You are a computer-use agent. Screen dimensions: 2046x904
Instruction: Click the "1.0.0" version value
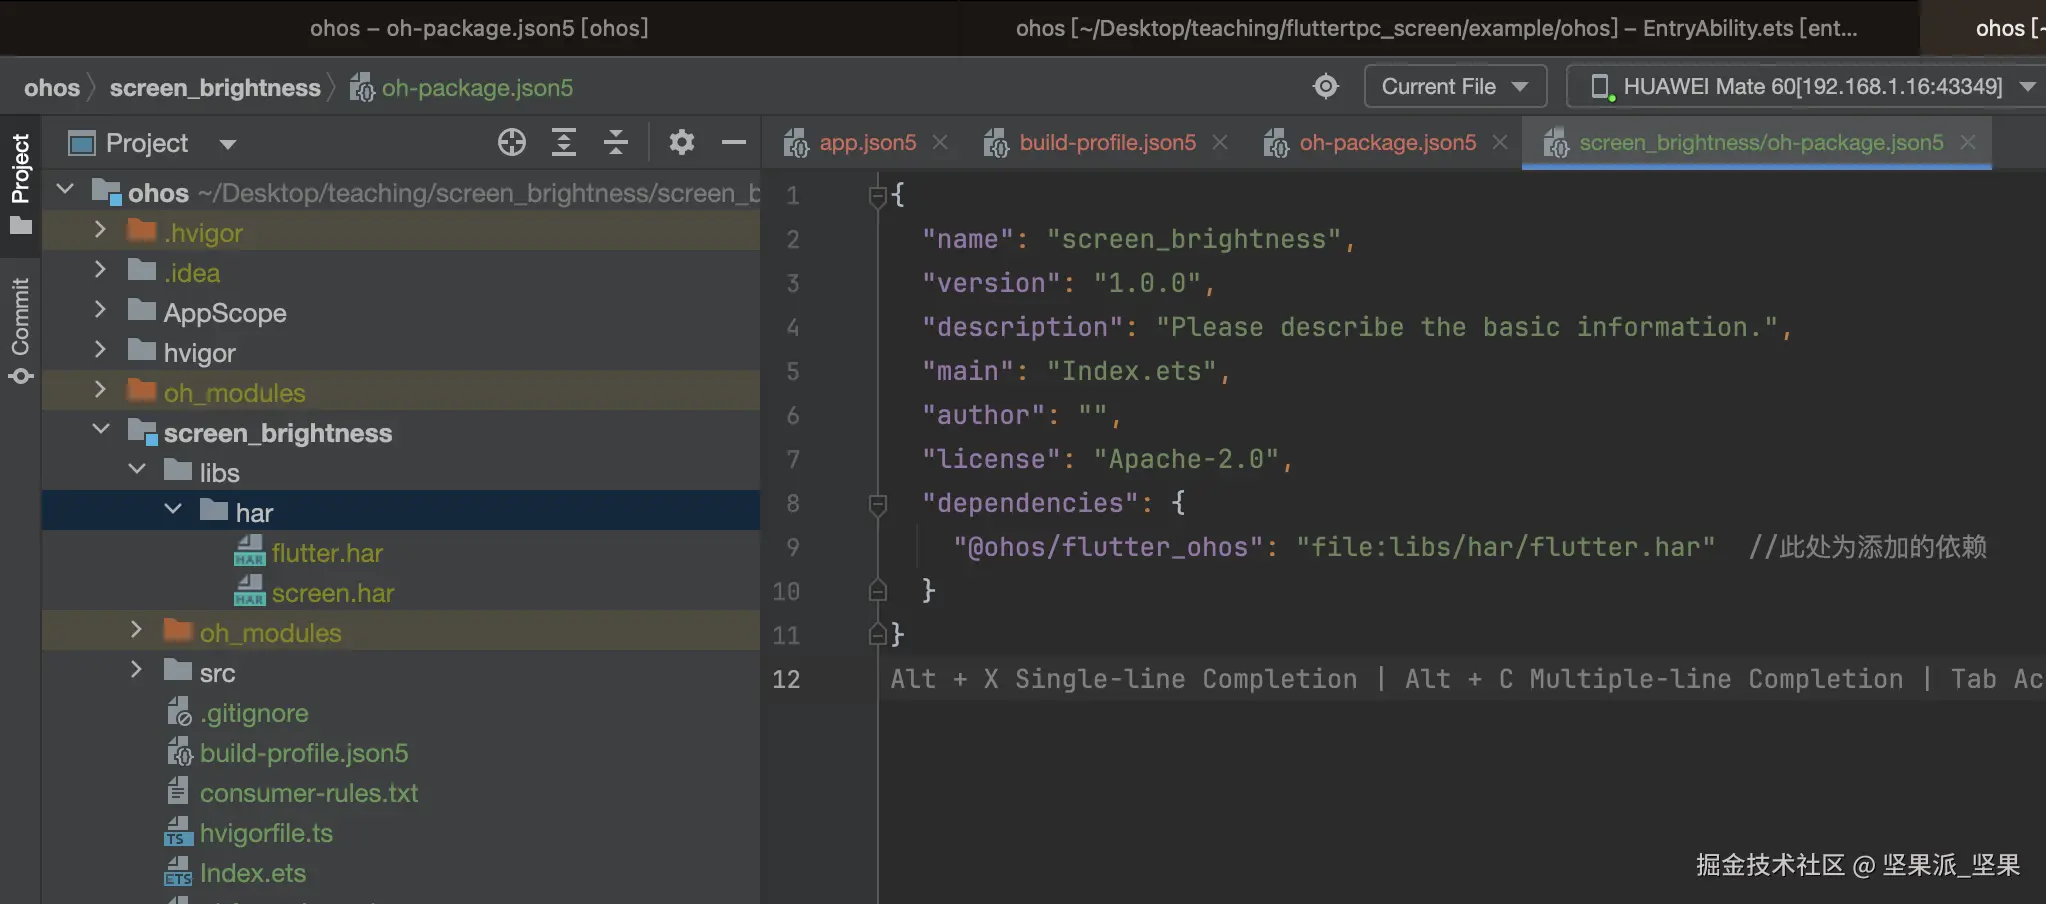click(x=1147, y=283)
